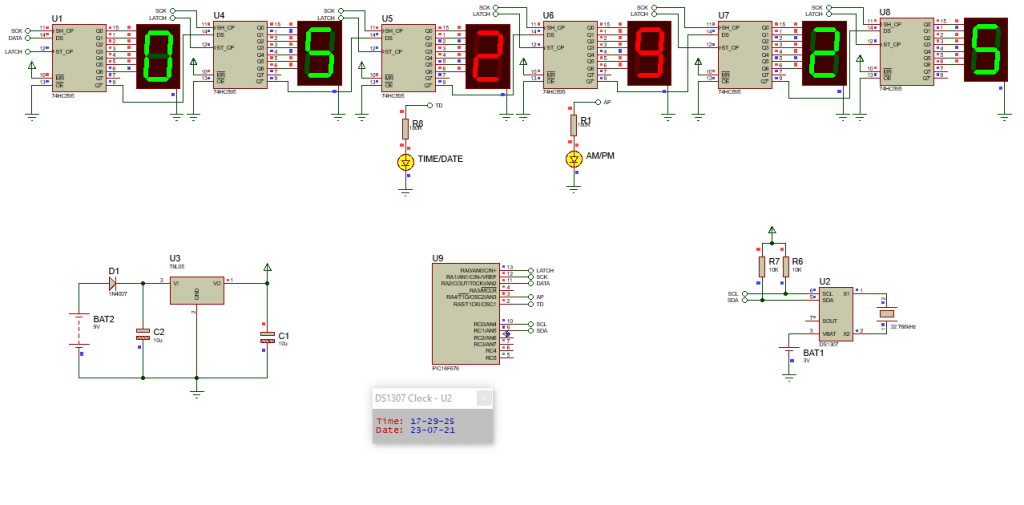Click the SCK terminal left of U1
The width and height of the screenshot is (1024, 505).
(27, 31)
